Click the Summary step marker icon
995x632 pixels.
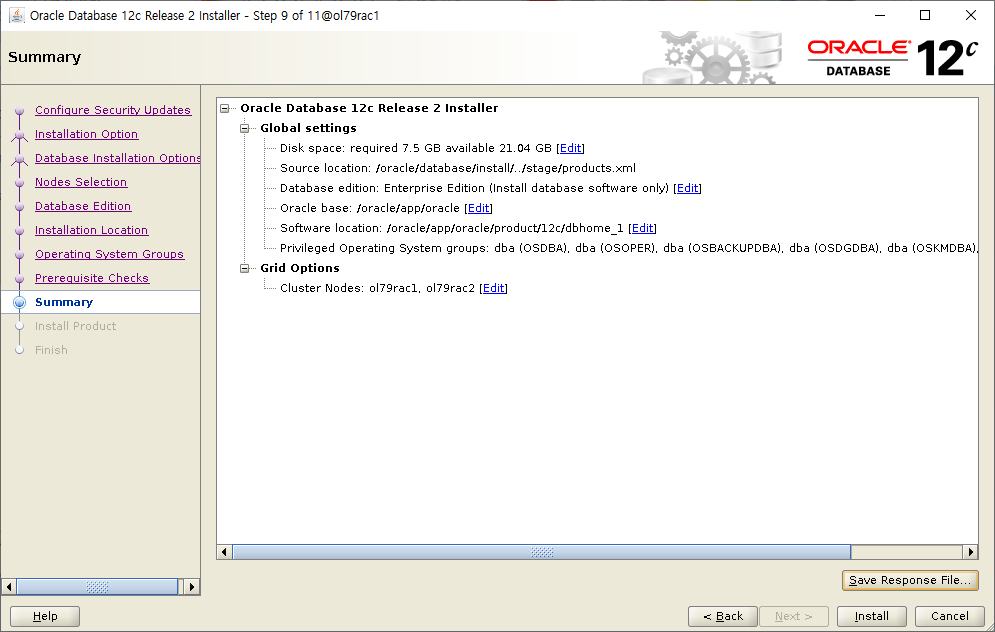(20, 302)
